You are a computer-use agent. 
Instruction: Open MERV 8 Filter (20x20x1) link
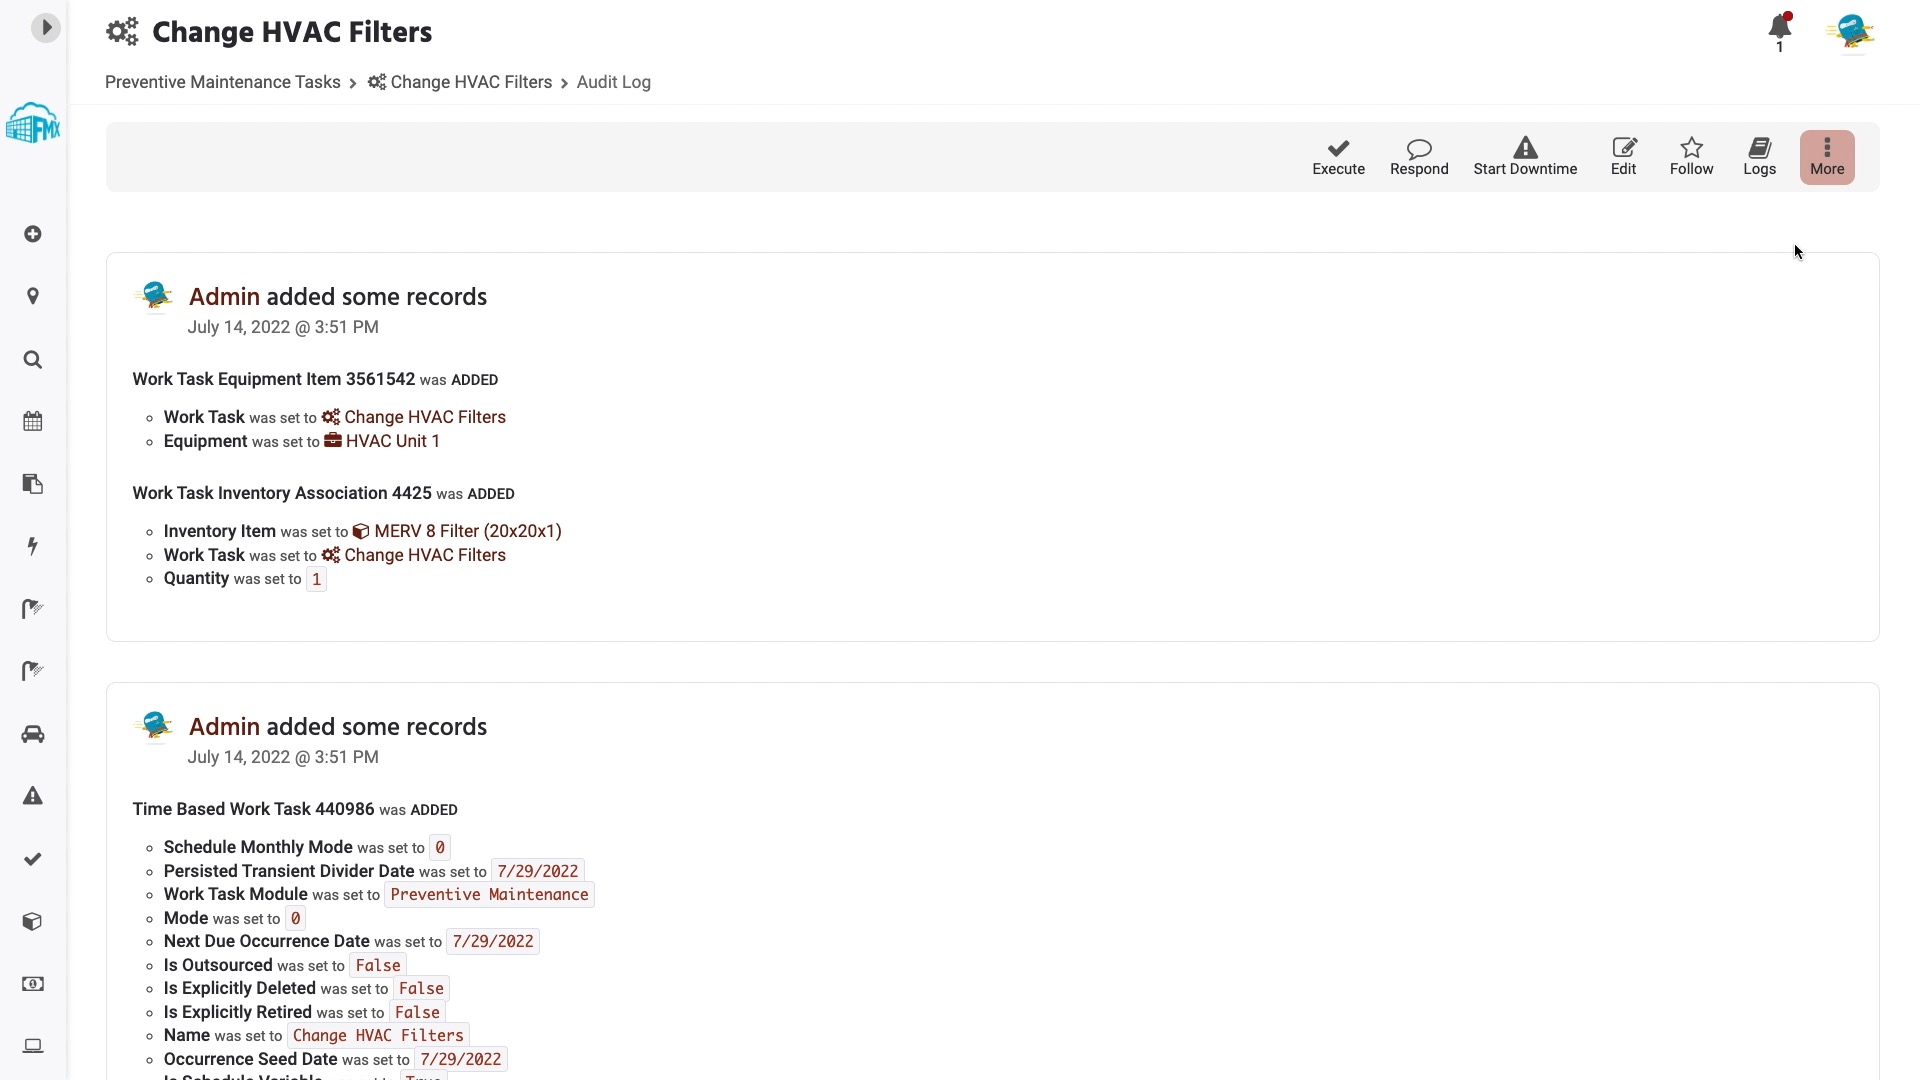click(457, 531)
